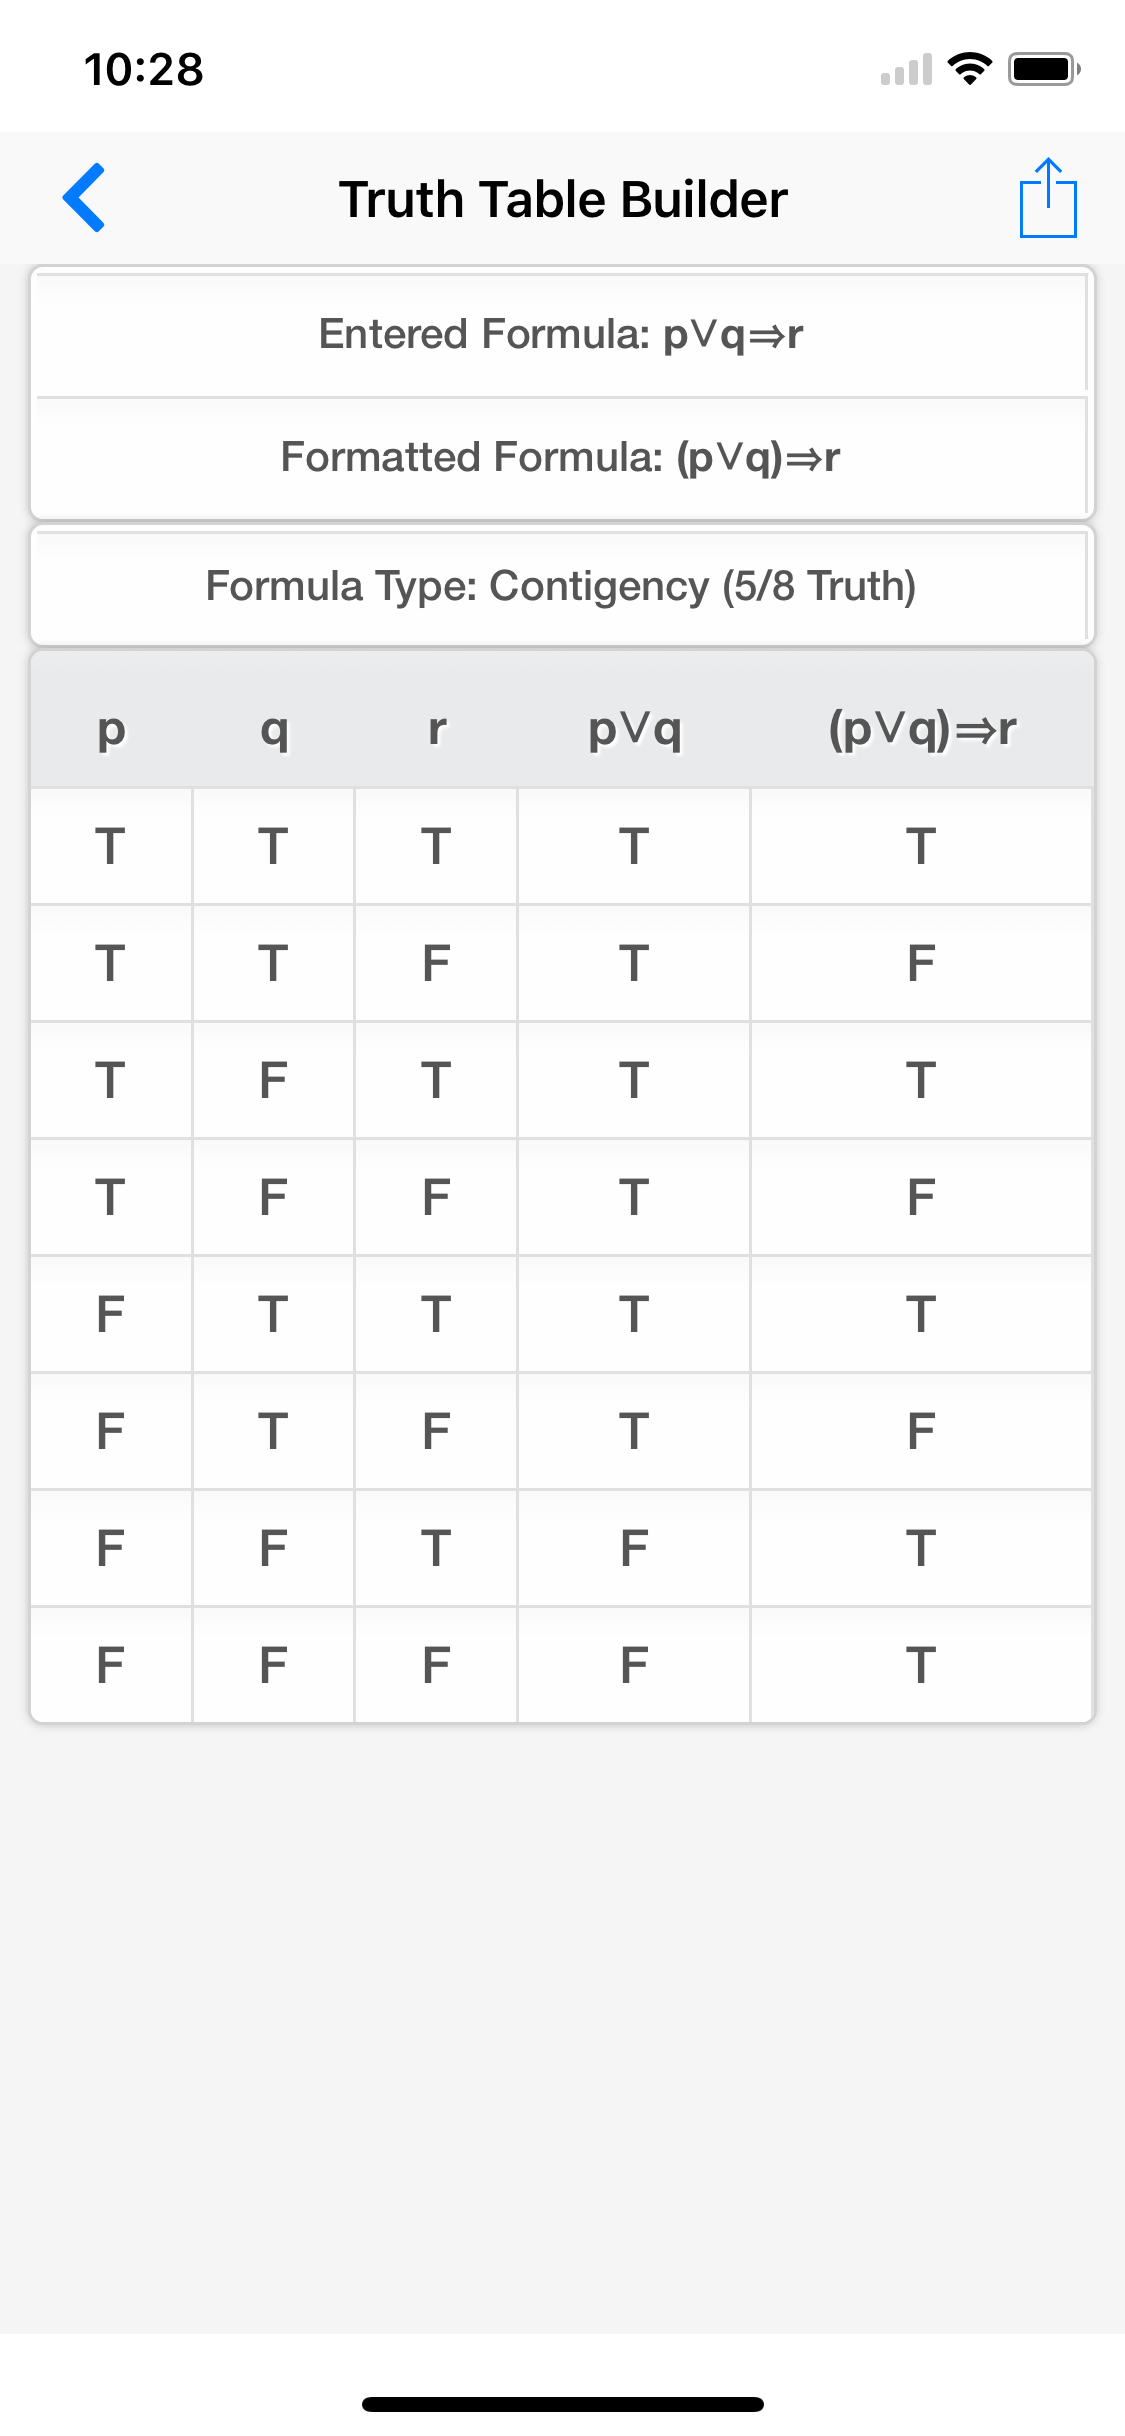
Task: Tap the last row result cell
Action: 921,1665
